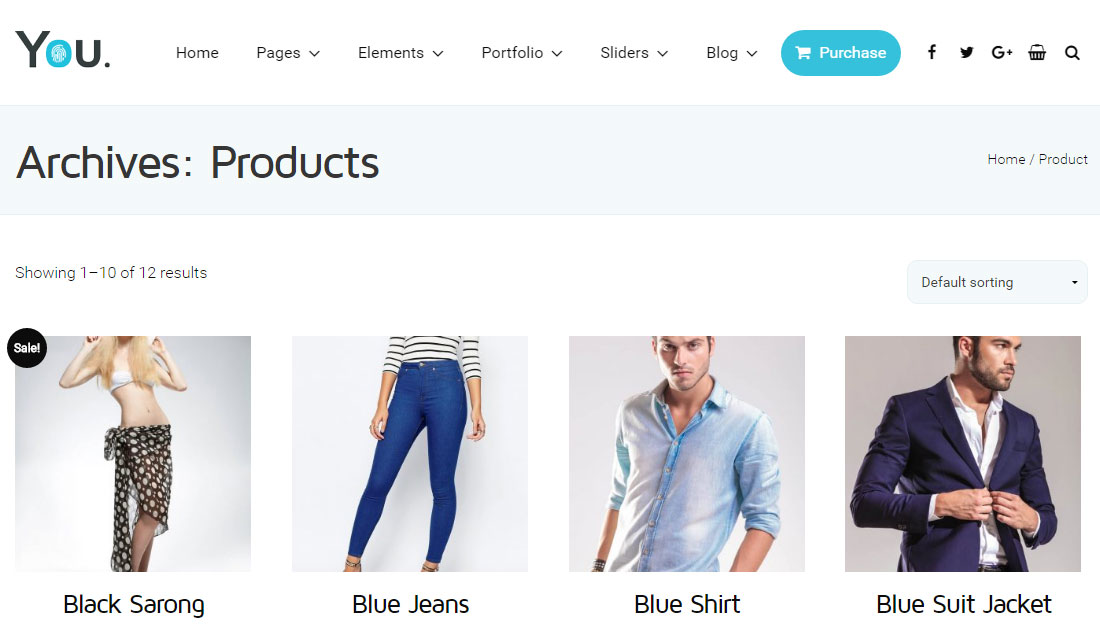Click the Purchase button
Viewport: 1100px width, 631px height.
click(841, 53)
